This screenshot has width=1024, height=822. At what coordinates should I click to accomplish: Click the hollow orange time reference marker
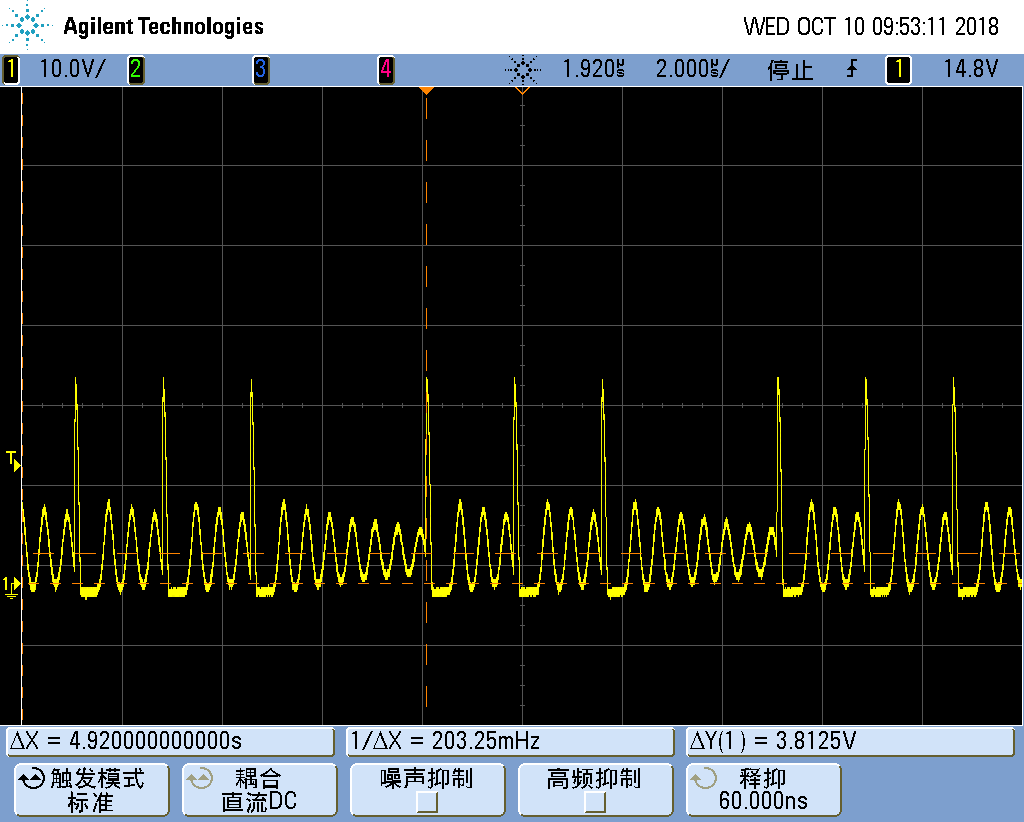point(522,90)
